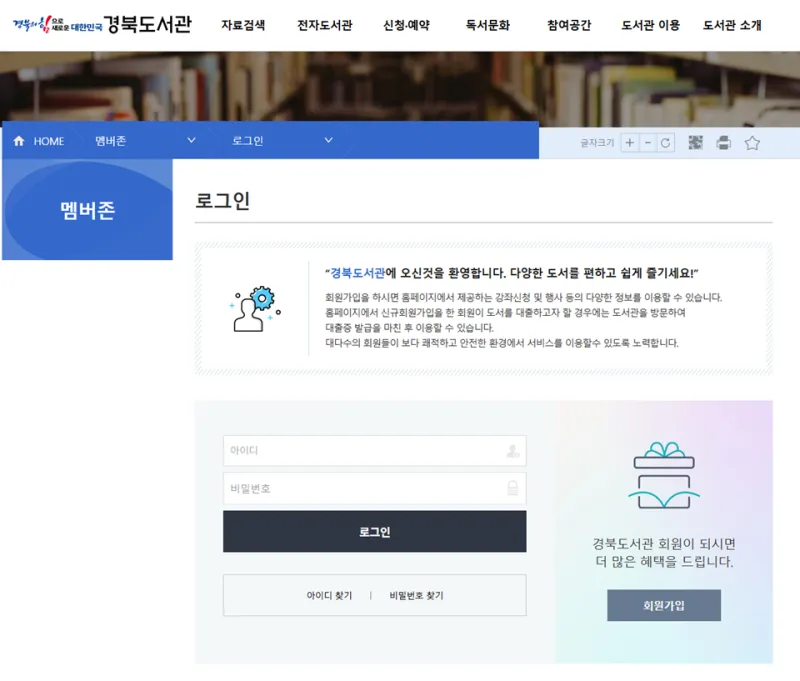Expand the 멤버존 breadcrumb dropdown
800x681 pixels.
point(191,140)
